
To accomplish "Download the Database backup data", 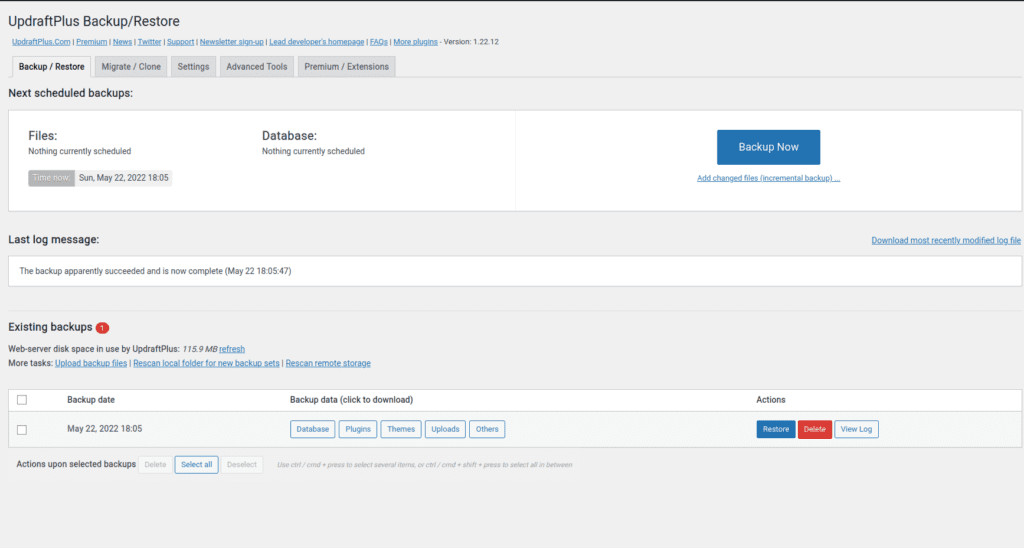I will [x=312, y=429].
